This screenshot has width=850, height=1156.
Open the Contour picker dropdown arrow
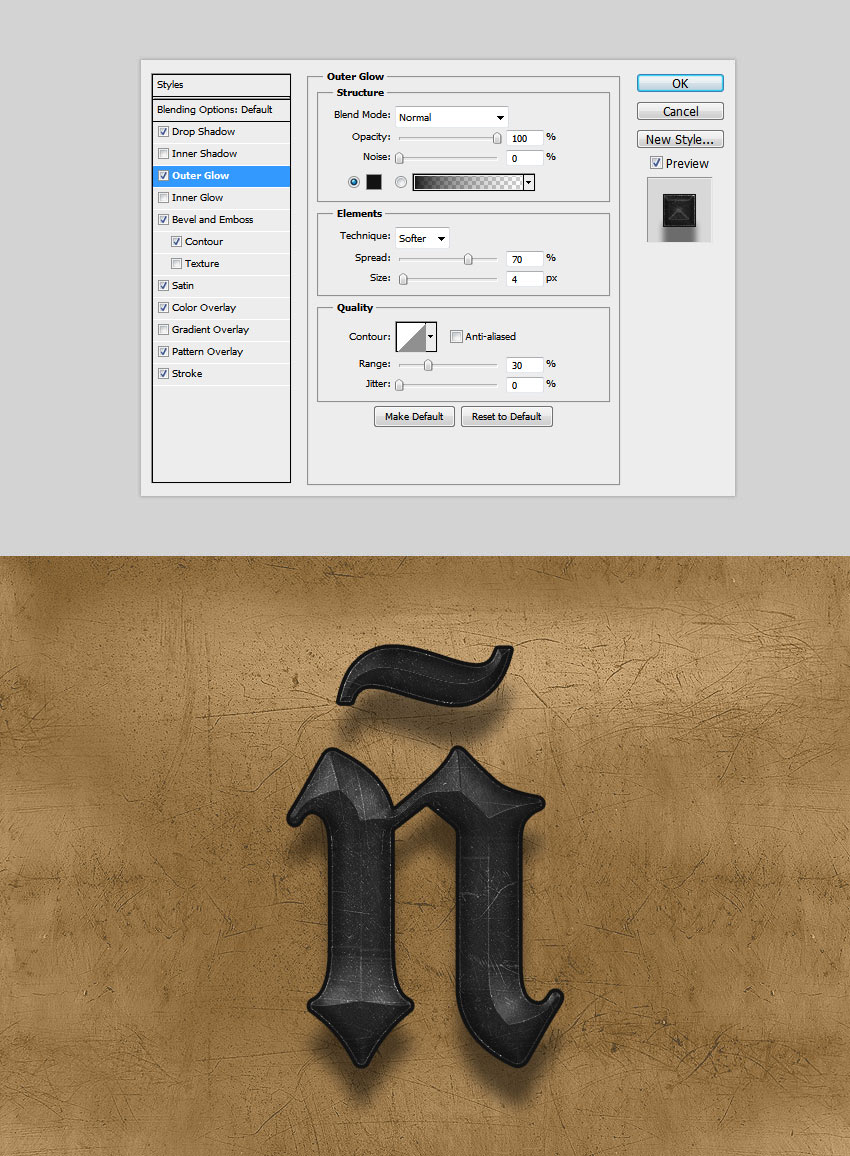[431, 337]
